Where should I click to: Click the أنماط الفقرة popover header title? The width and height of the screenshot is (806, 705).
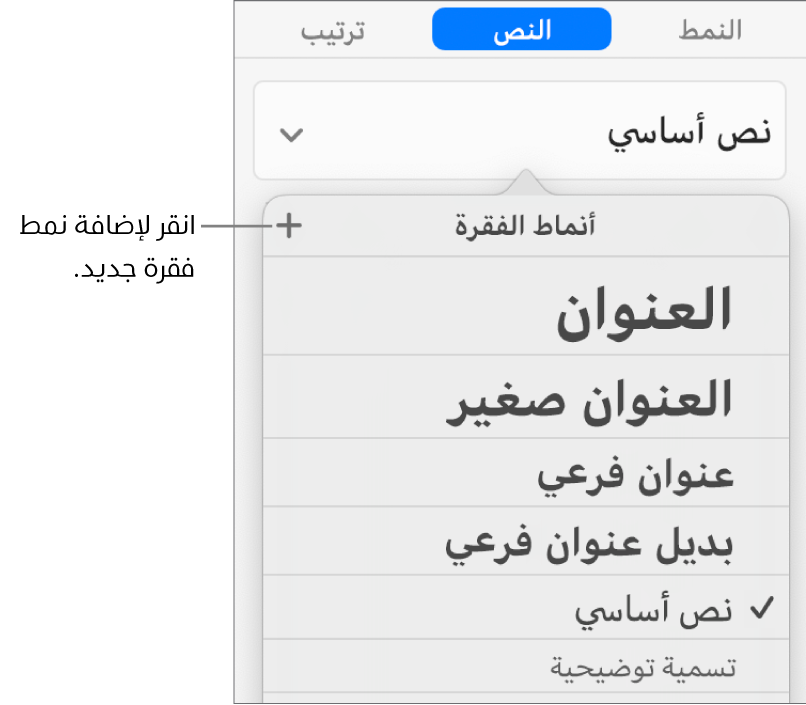(524, 226)
